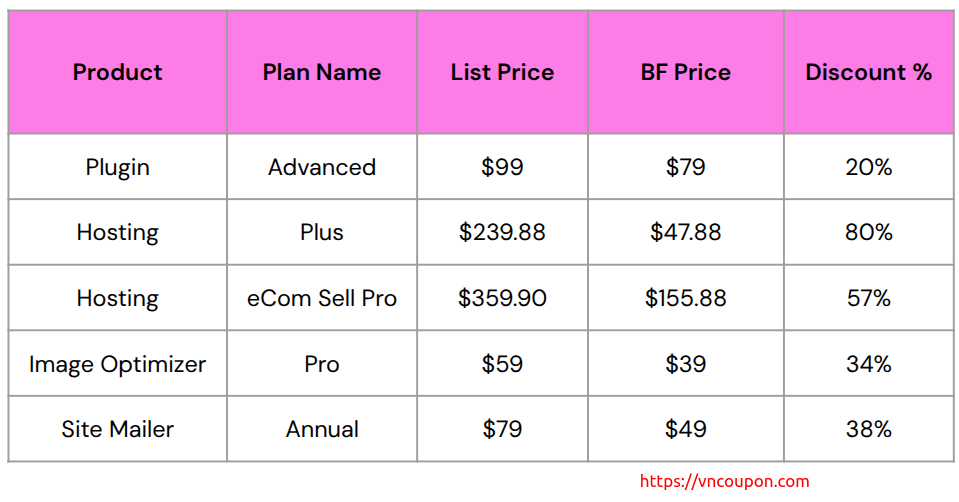This screenshot has height=502, width=959.
Task: Click the List Price column header
Action: (x=502, y=72)
